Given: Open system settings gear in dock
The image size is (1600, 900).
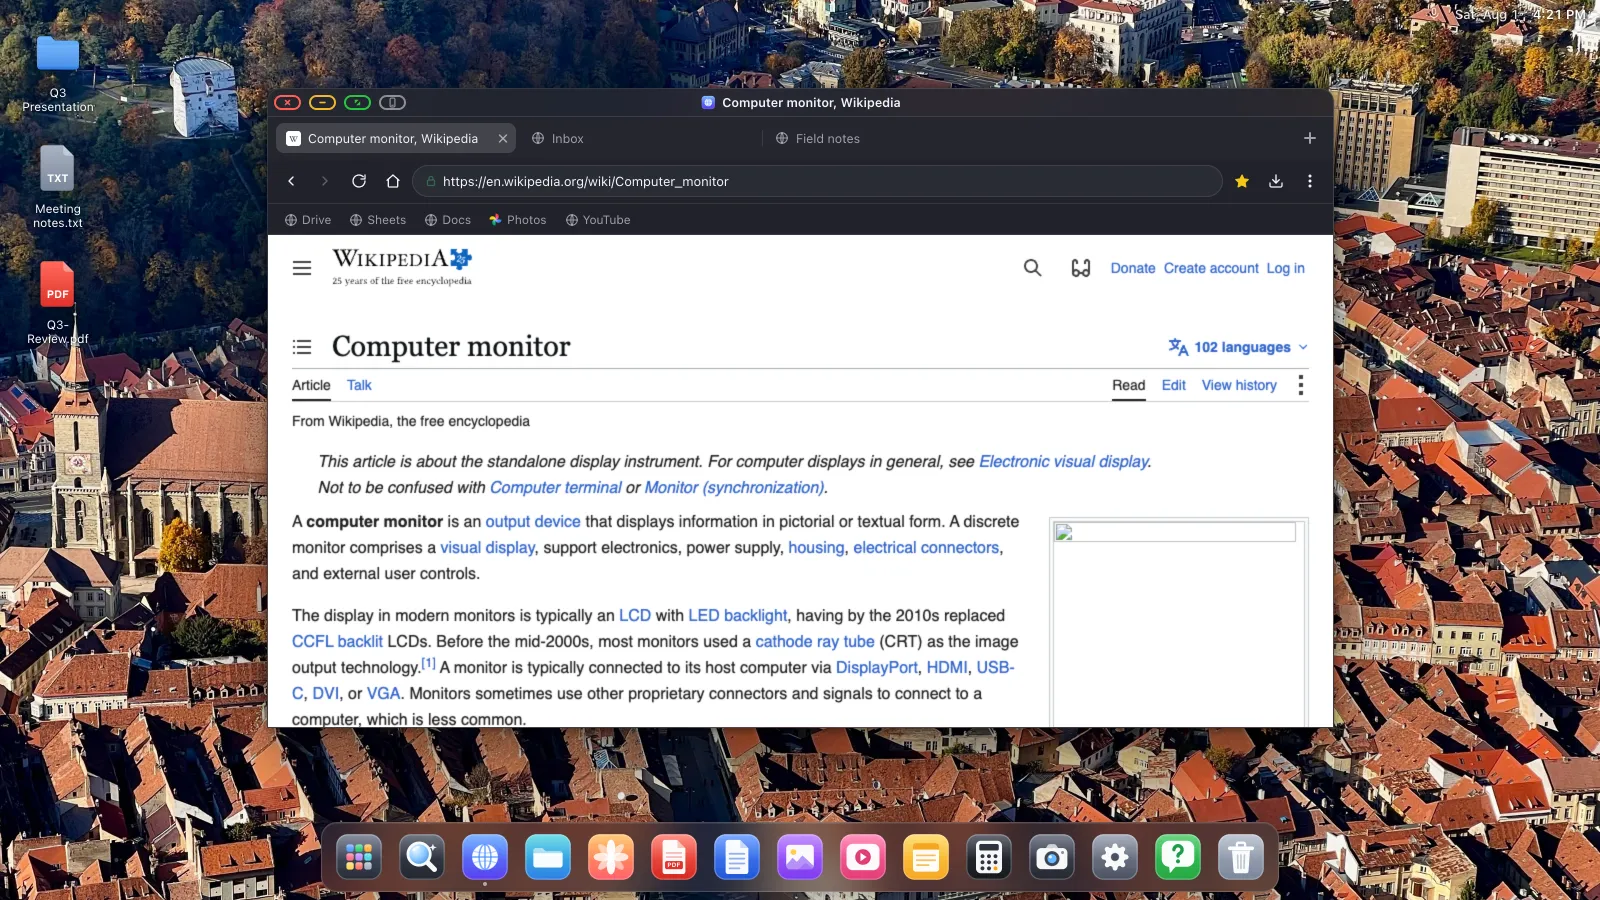Looking at the screenshot, I should pos(1115,857).
